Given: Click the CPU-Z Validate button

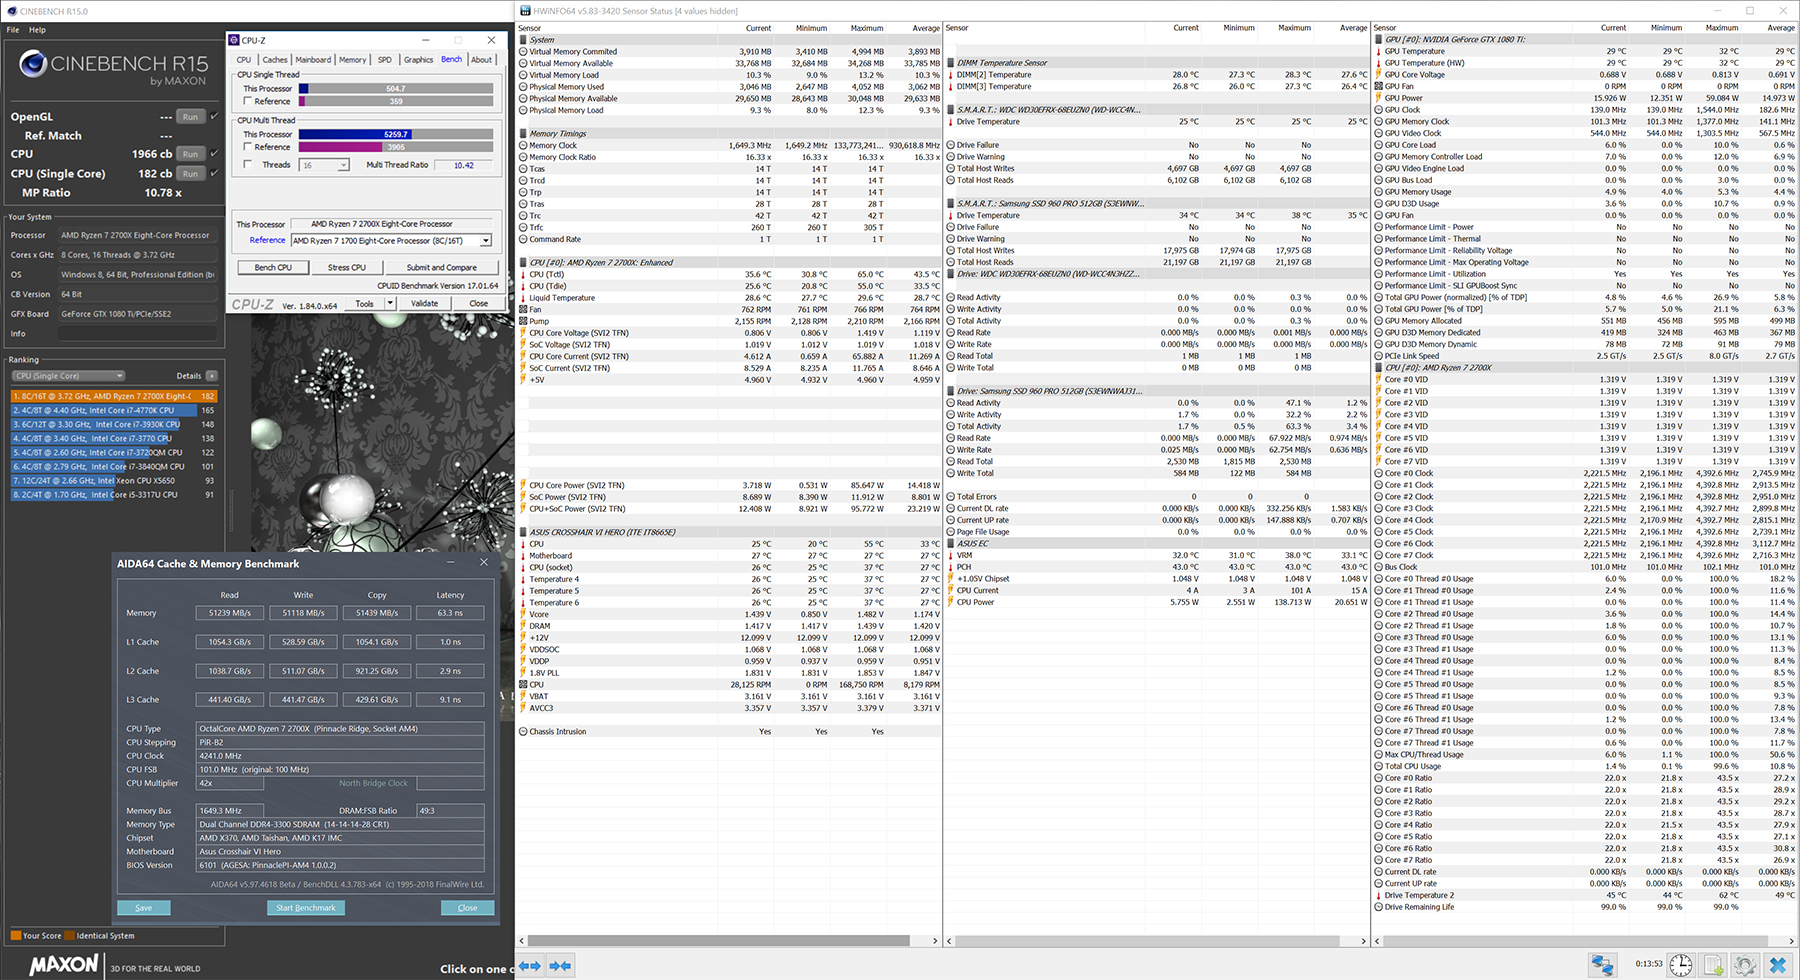Looking at the screenshot, I should 424,304.
